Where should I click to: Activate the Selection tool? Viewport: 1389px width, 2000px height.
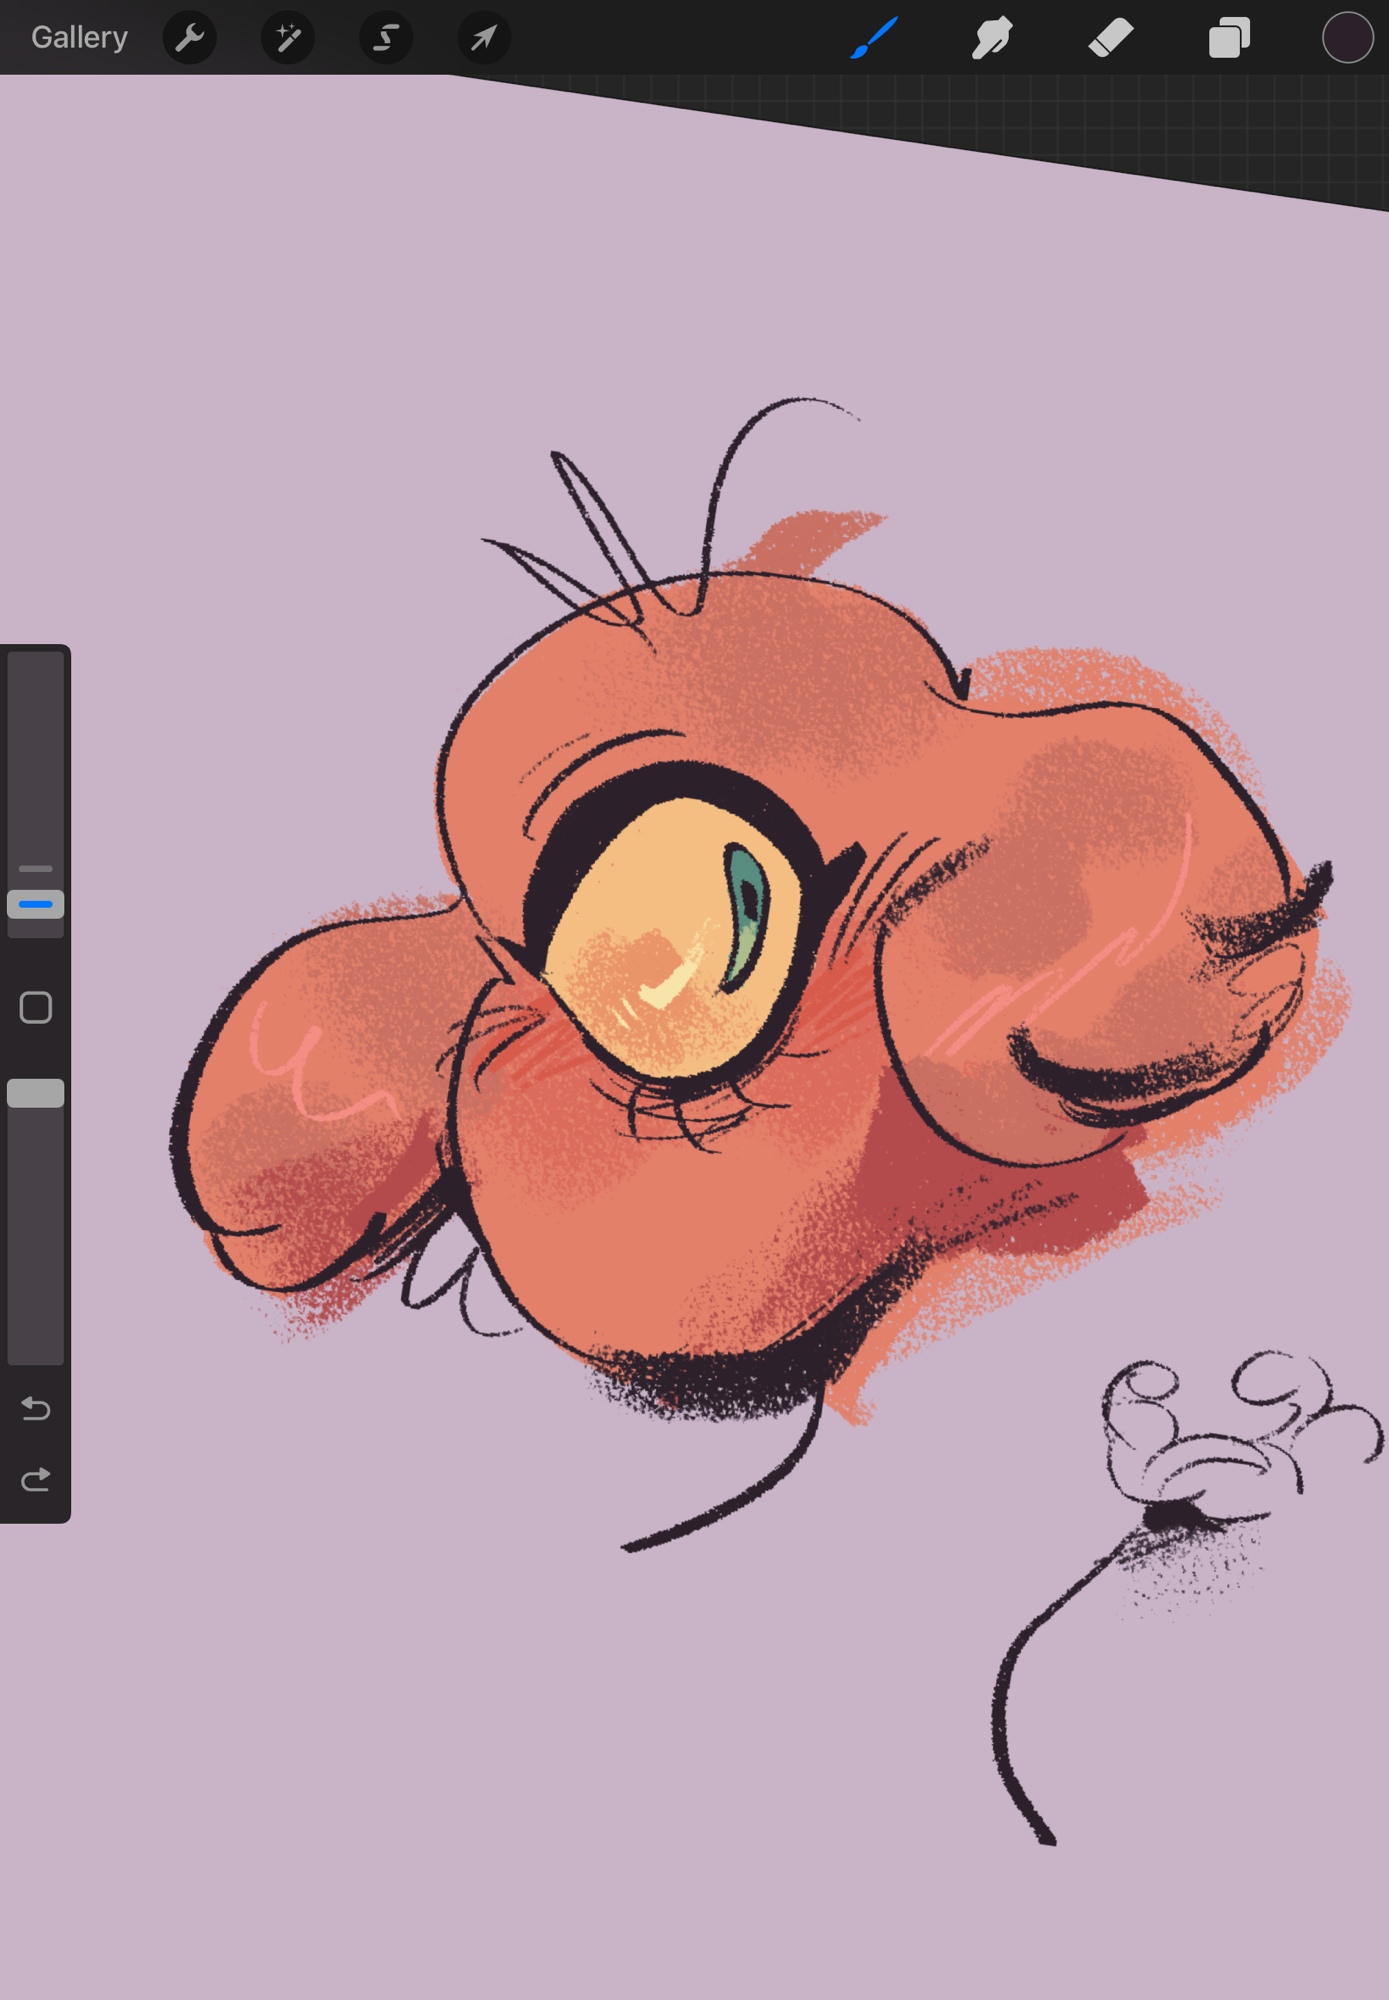pyautogui.click(x=386, y=38)
